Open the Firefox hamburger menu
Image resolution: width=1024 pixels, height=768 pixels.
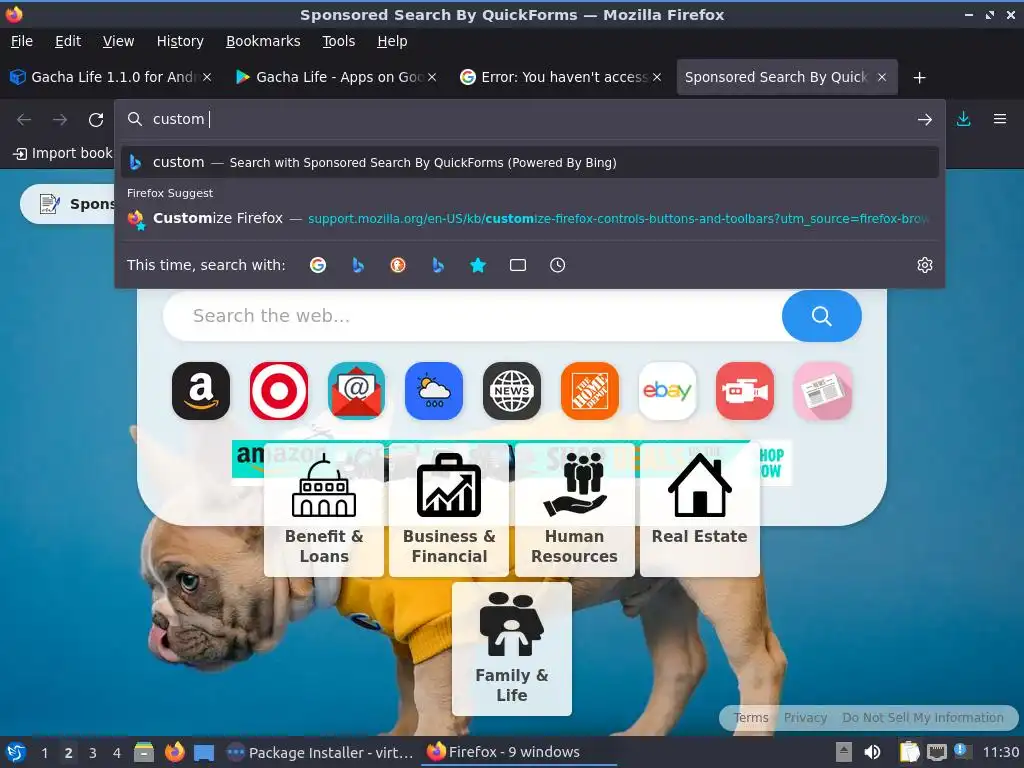pos(1000,120)
